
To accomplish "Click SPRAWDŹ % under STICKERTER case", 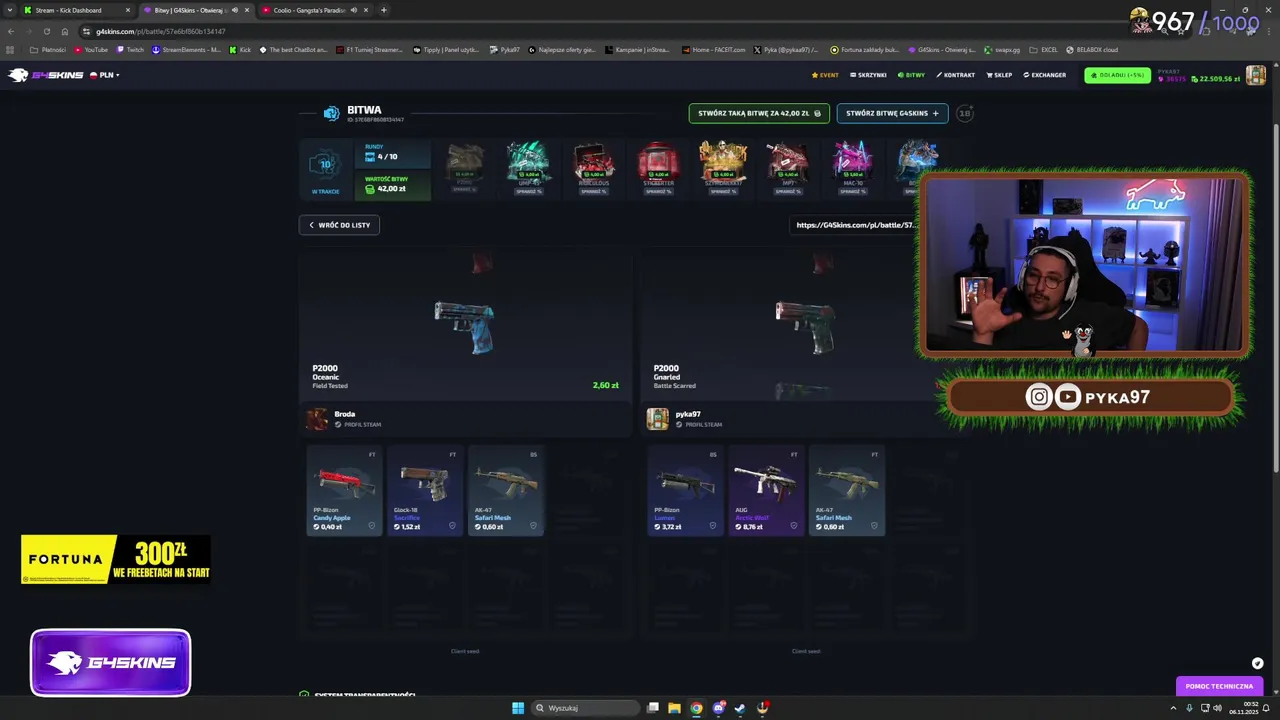I will (658, 191).
